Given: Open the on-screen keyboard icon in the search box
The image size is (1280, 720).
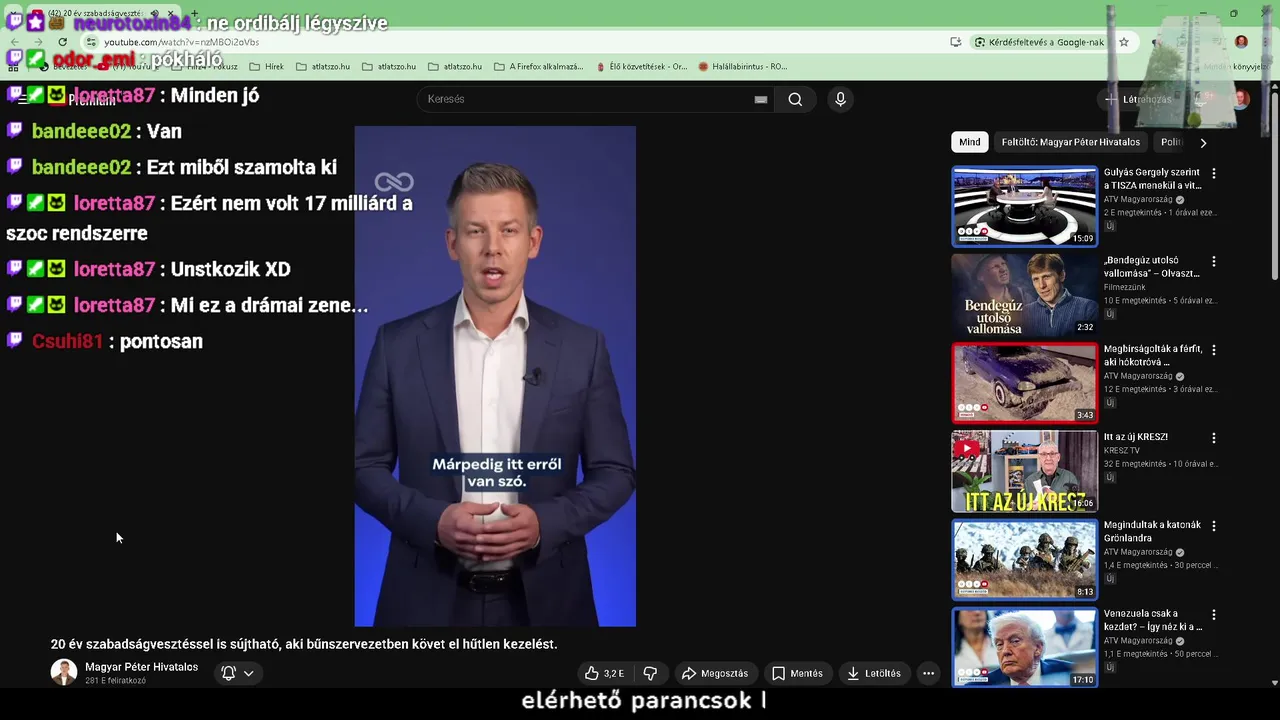Looking at the screenshot, I should [761, 99].
